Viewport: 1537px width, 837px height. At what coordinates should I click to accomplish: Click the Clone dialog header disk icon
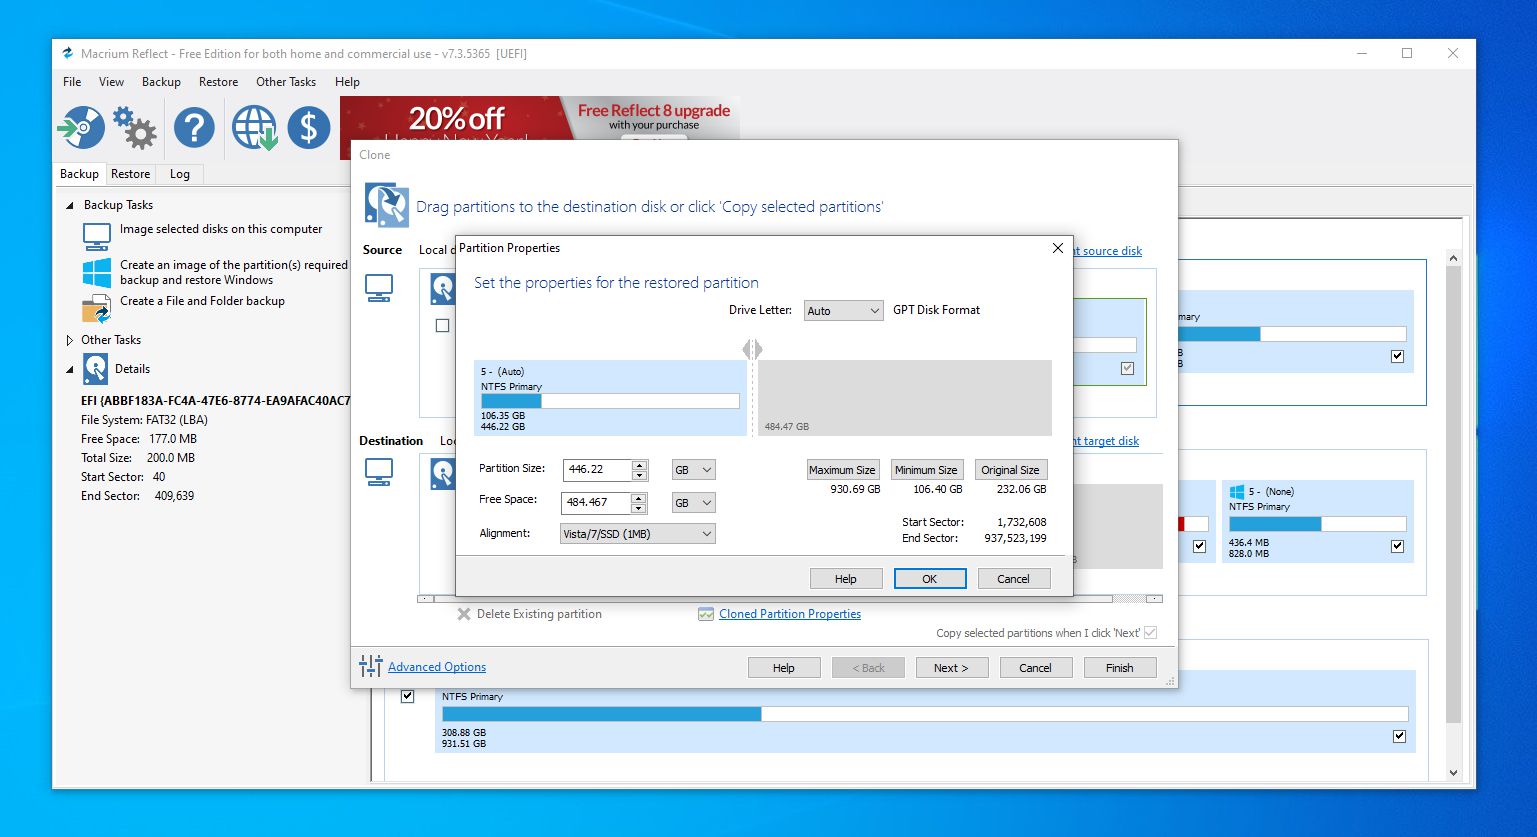386,205
